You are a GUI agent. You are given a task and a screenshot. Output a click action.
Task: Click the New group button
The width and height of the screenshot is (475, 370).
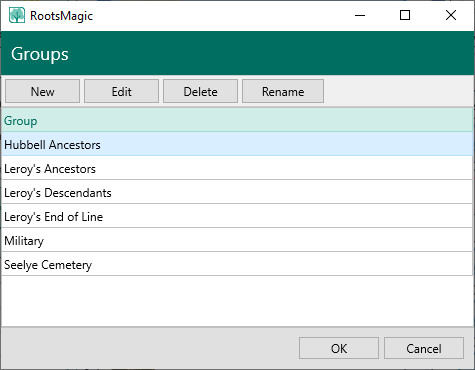[x=42, y=91]
